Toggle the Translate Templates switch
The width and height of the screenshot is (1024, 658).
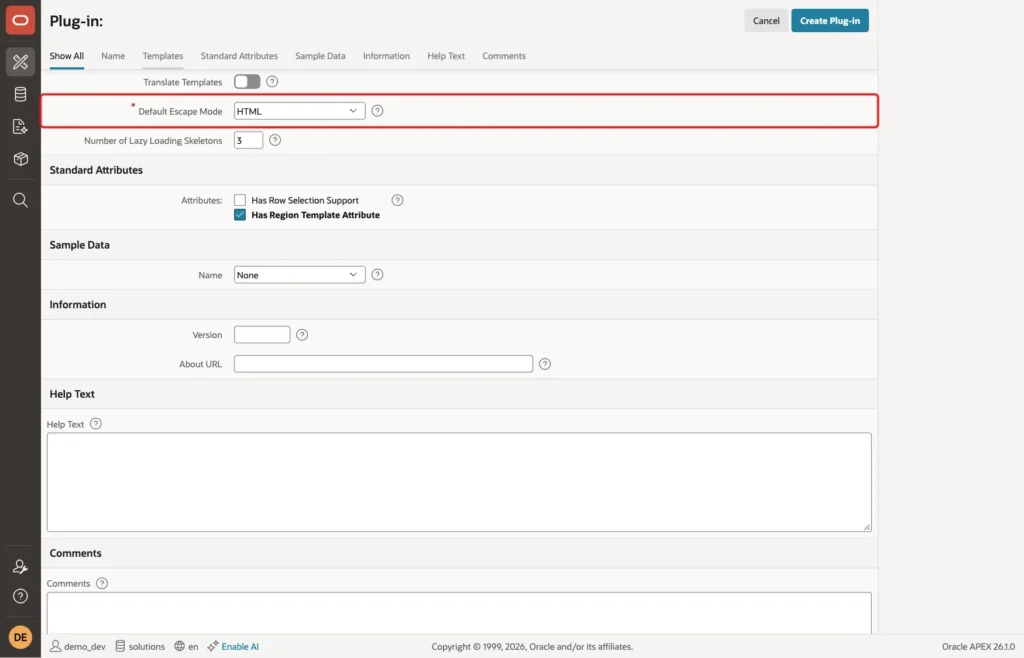click(x=247, y=82)
